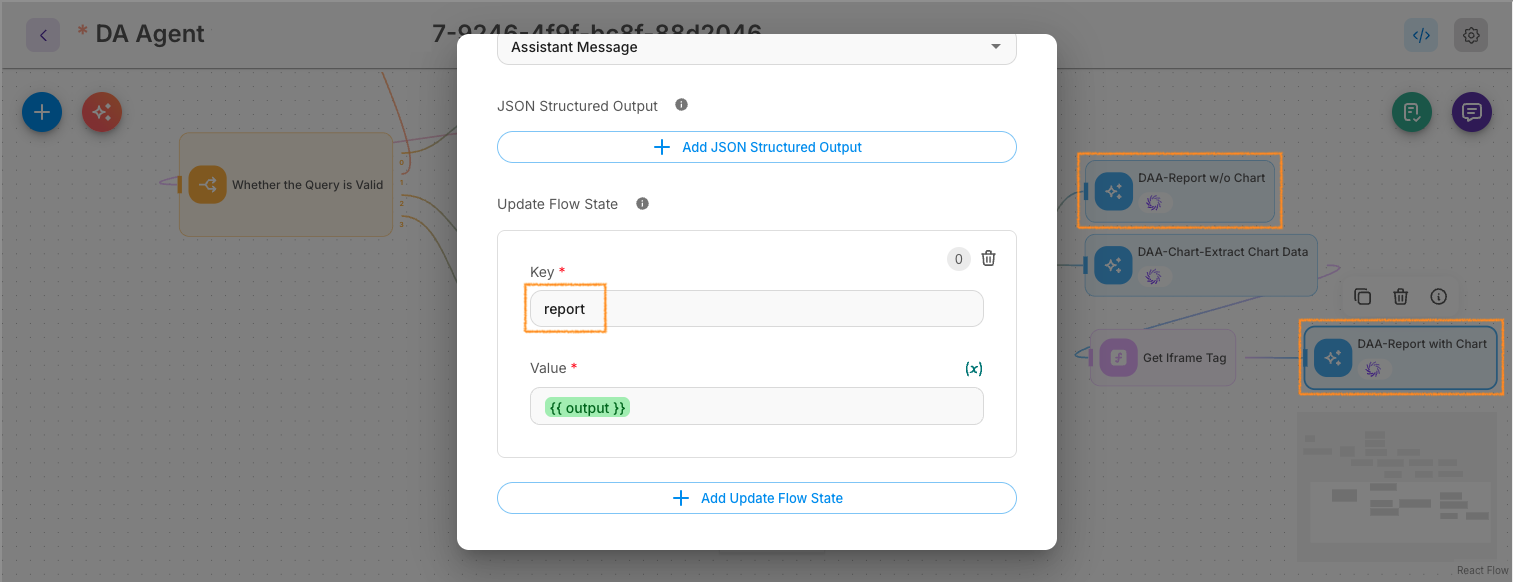Click the info icon beside JSON Structured Output

point(681,105)
